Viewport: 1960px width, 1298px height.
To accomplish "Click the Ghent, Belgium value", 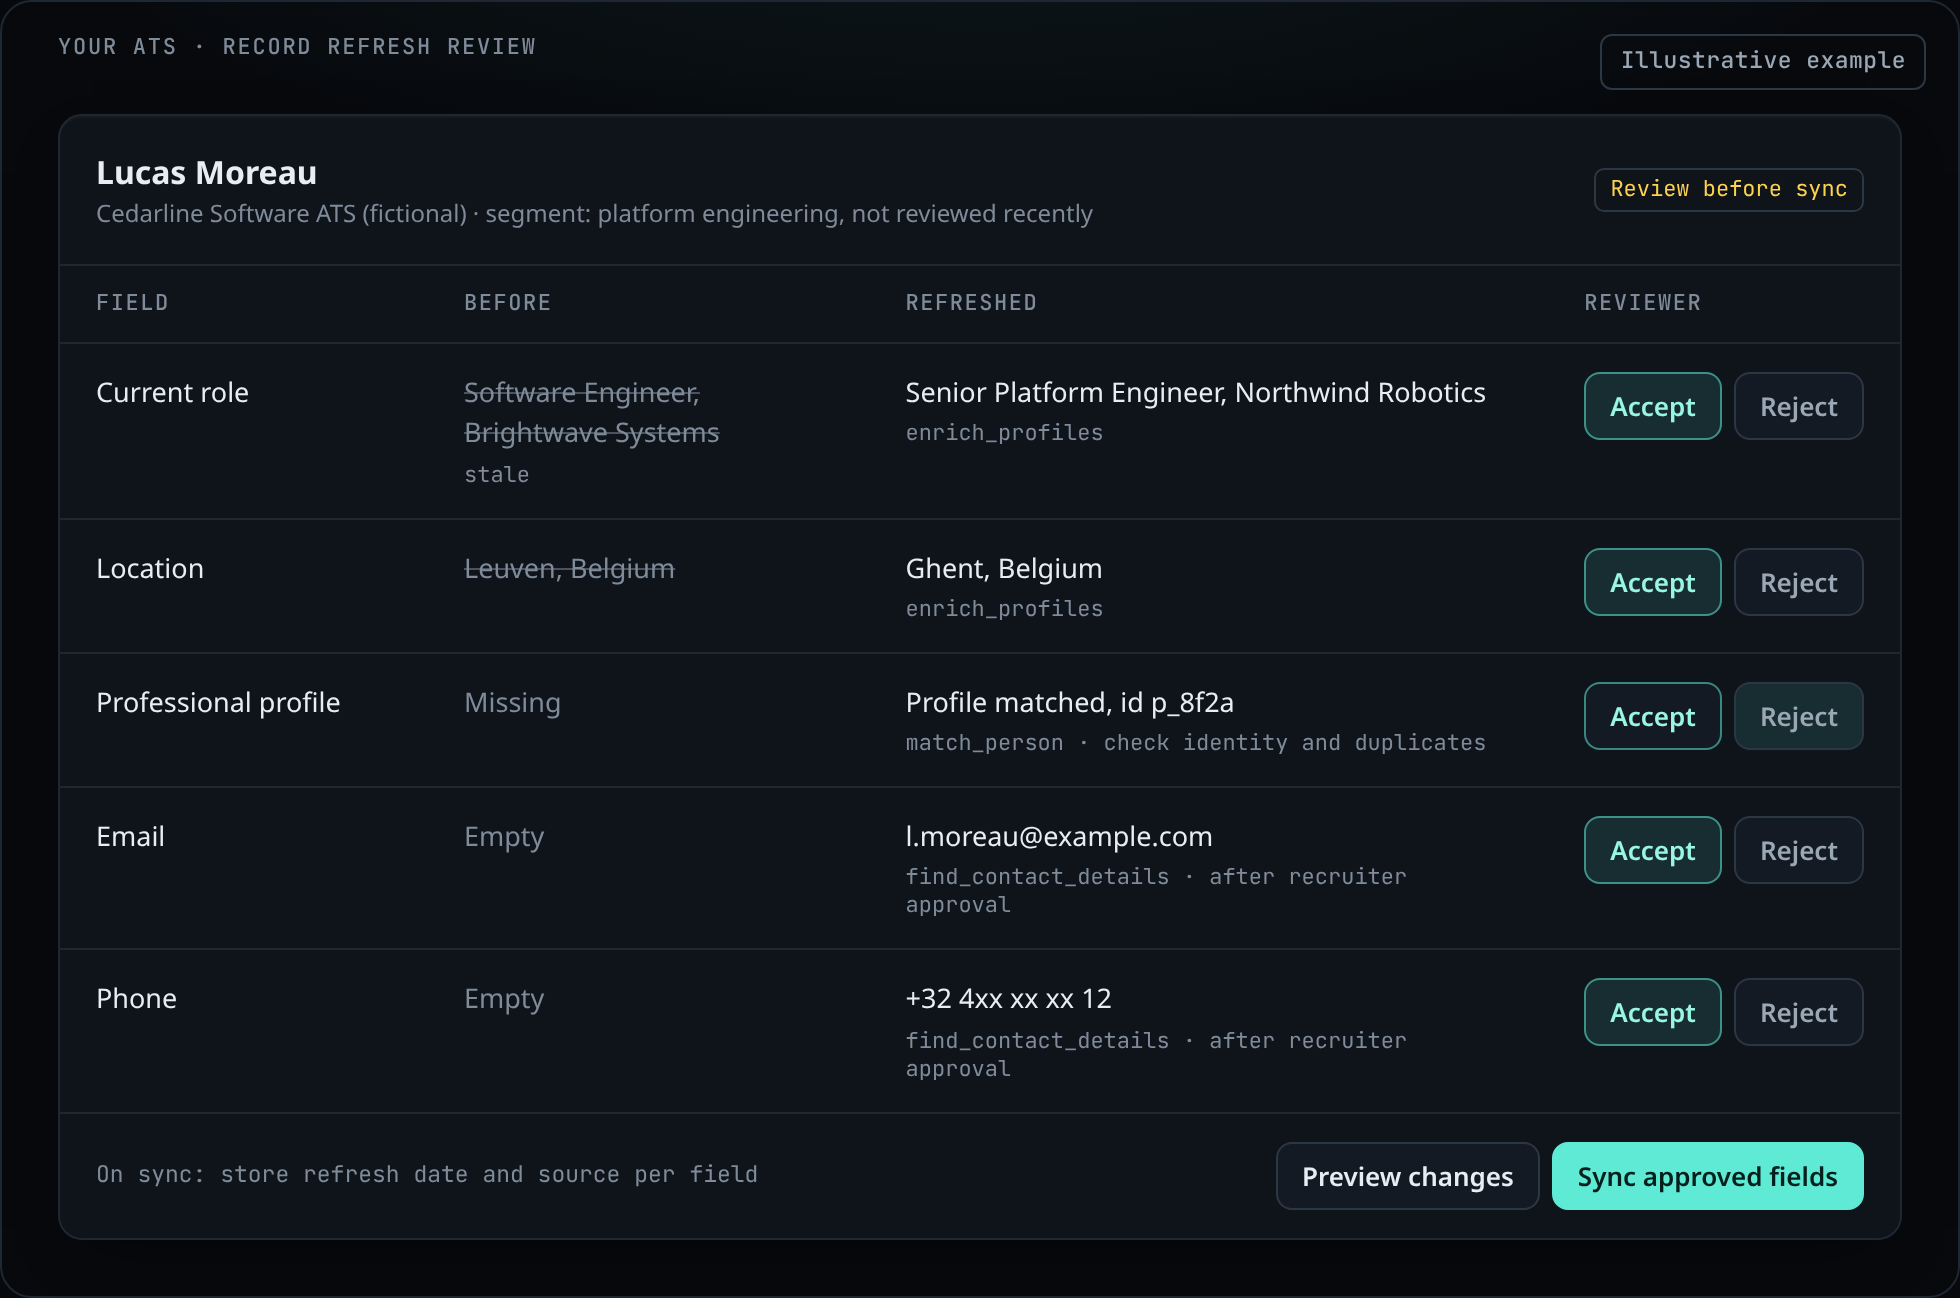I will (1003, 568).
